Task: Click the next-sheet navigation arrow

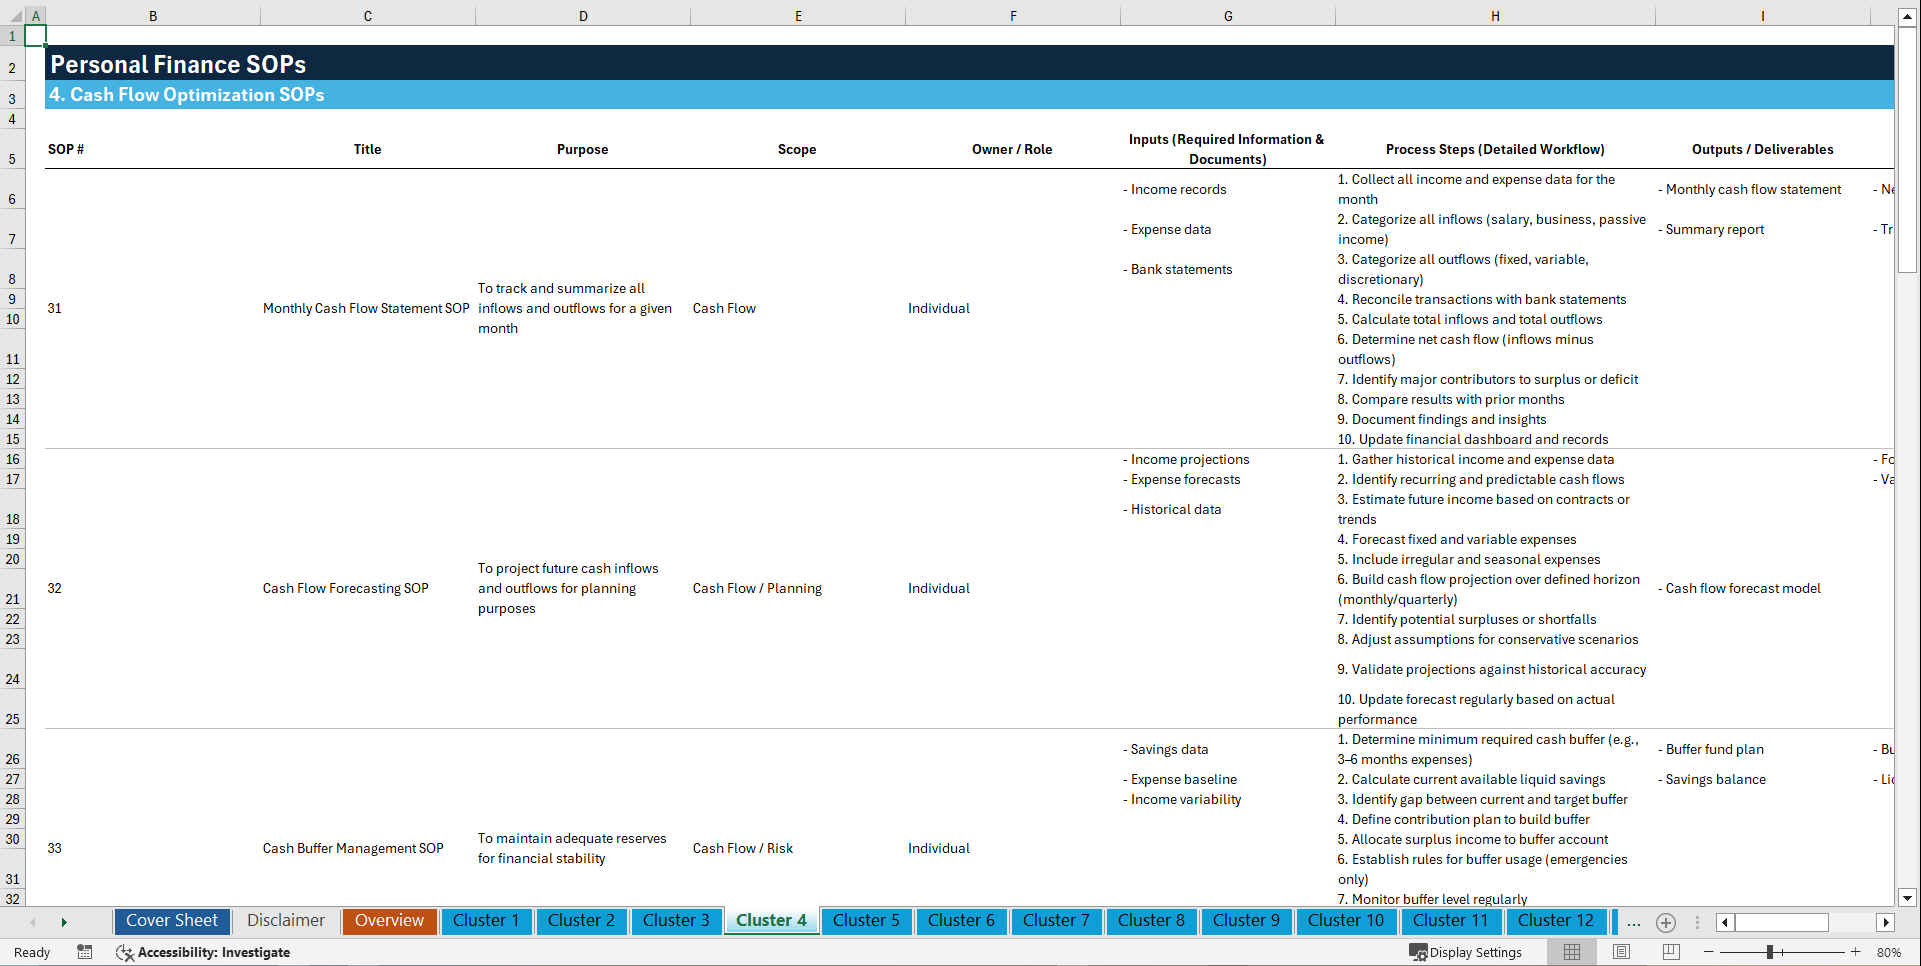Action: click(x=64, y=922)
